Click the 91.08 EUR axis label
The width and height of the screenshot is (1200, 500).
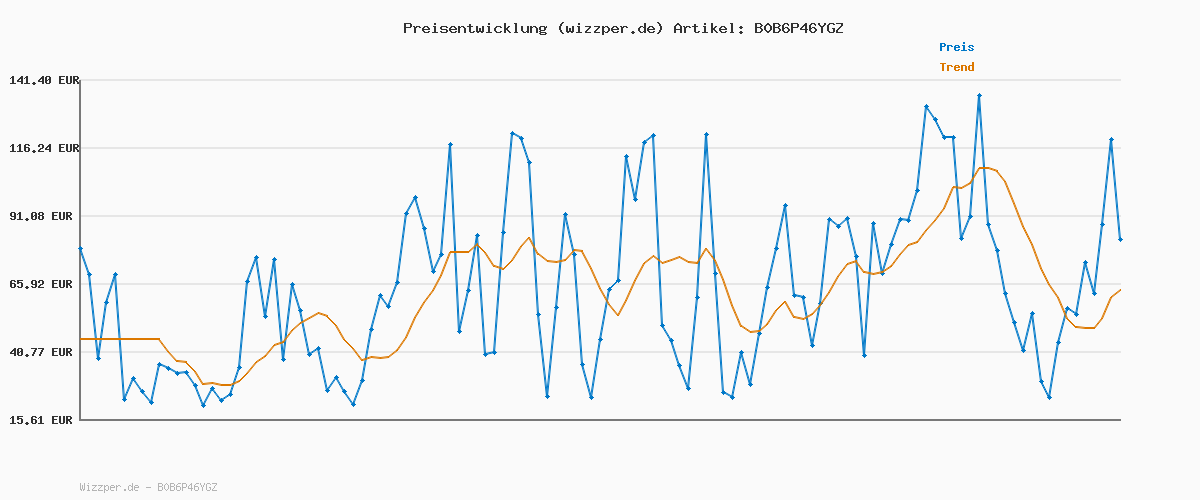coord(45,216)
